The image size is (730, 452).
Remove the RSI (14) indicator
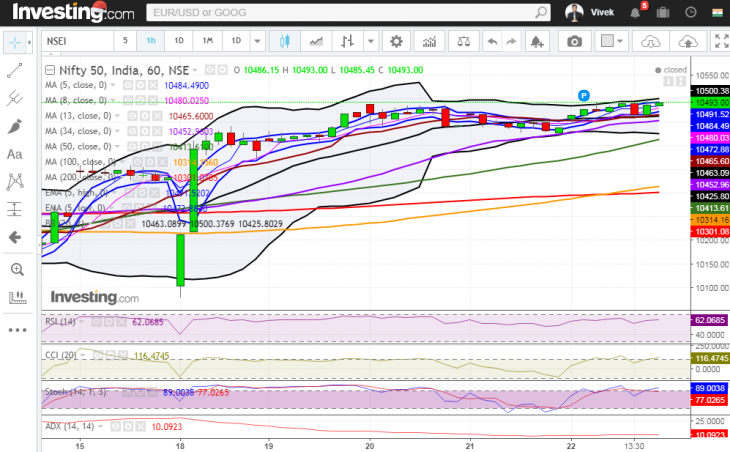(122, 322)
